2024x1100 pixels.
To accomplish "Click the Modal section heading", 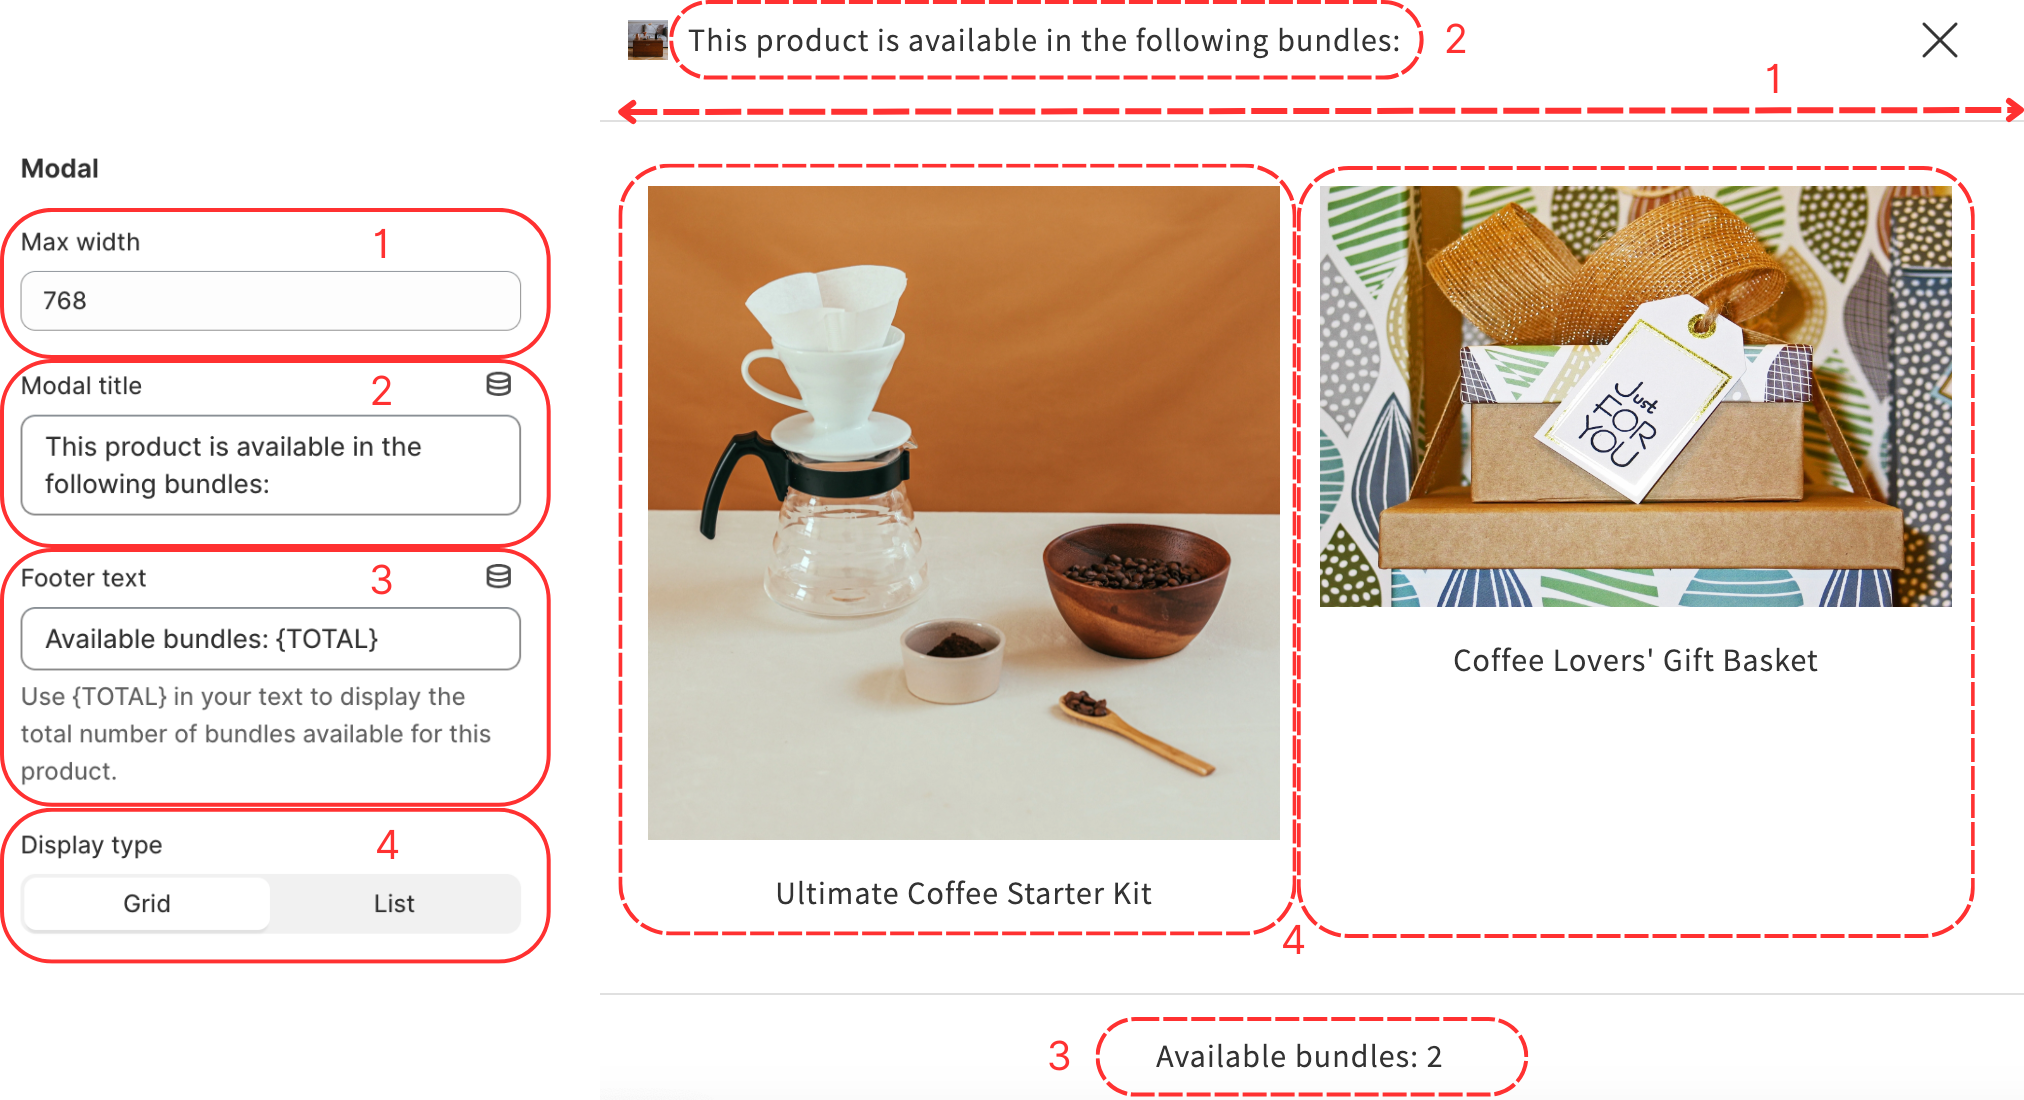I will point(60,169).
